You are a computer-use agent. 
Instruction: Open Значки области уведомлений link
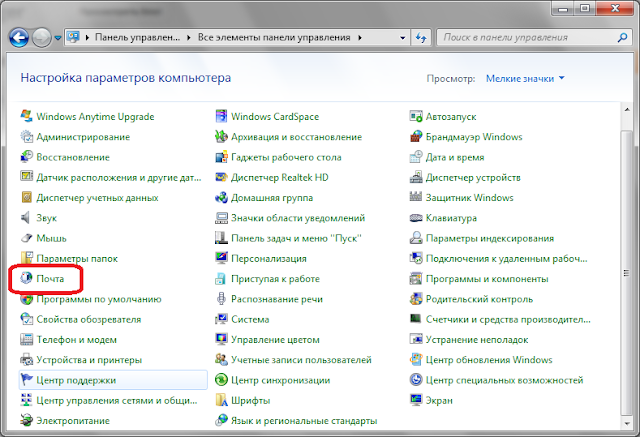(298, 218)
